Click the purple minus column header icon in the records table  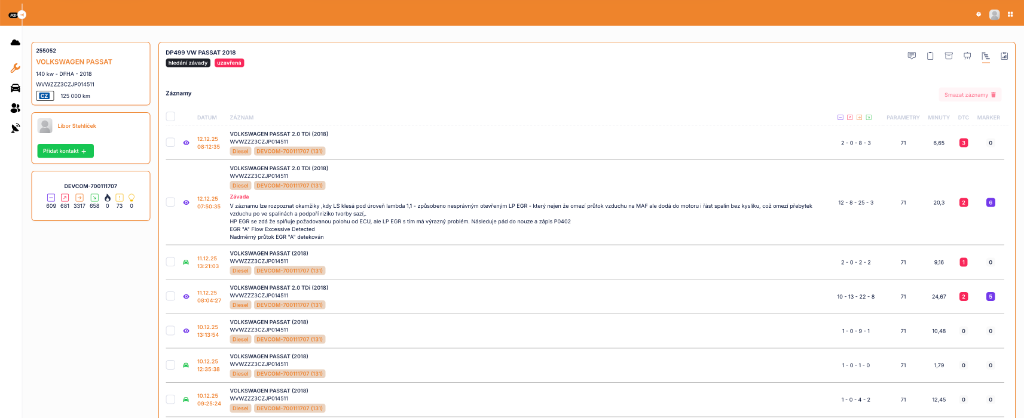click(x=840, y=117)
